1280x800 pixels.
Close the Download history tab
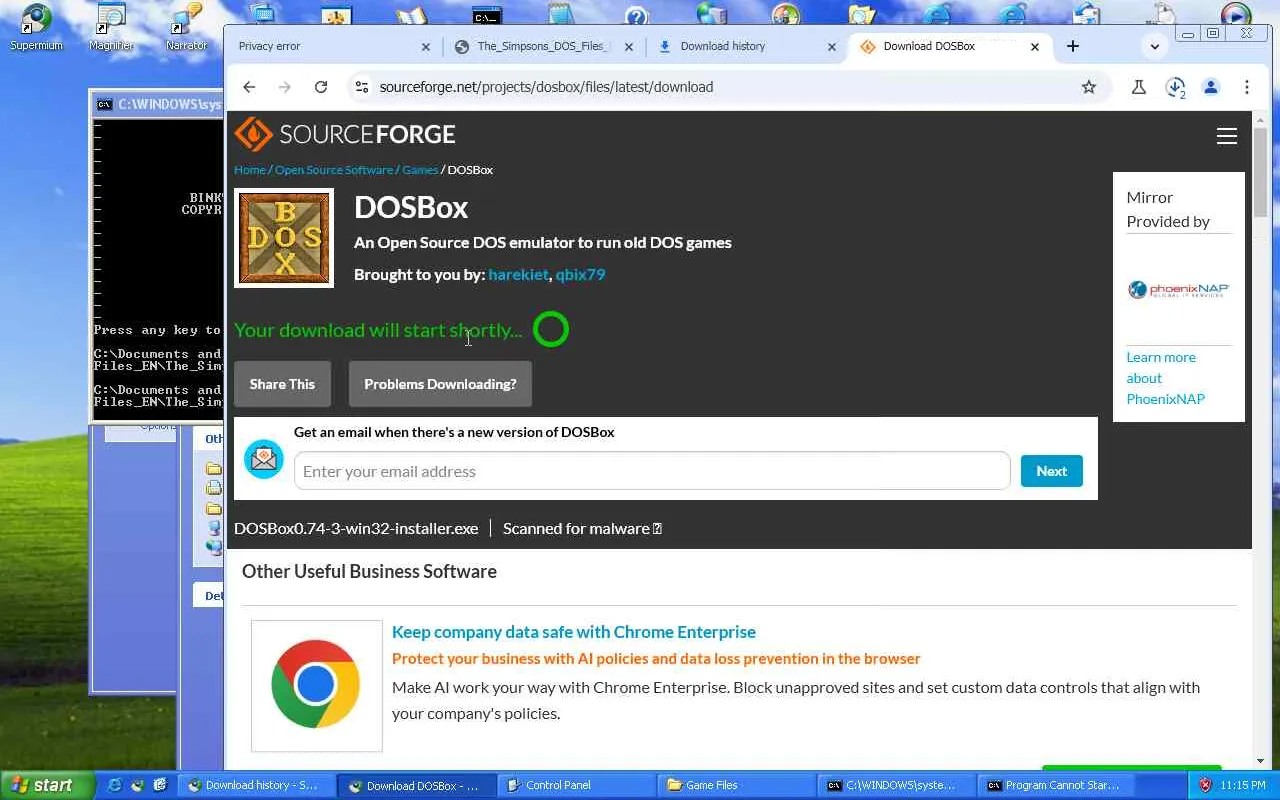pos(831,46)
